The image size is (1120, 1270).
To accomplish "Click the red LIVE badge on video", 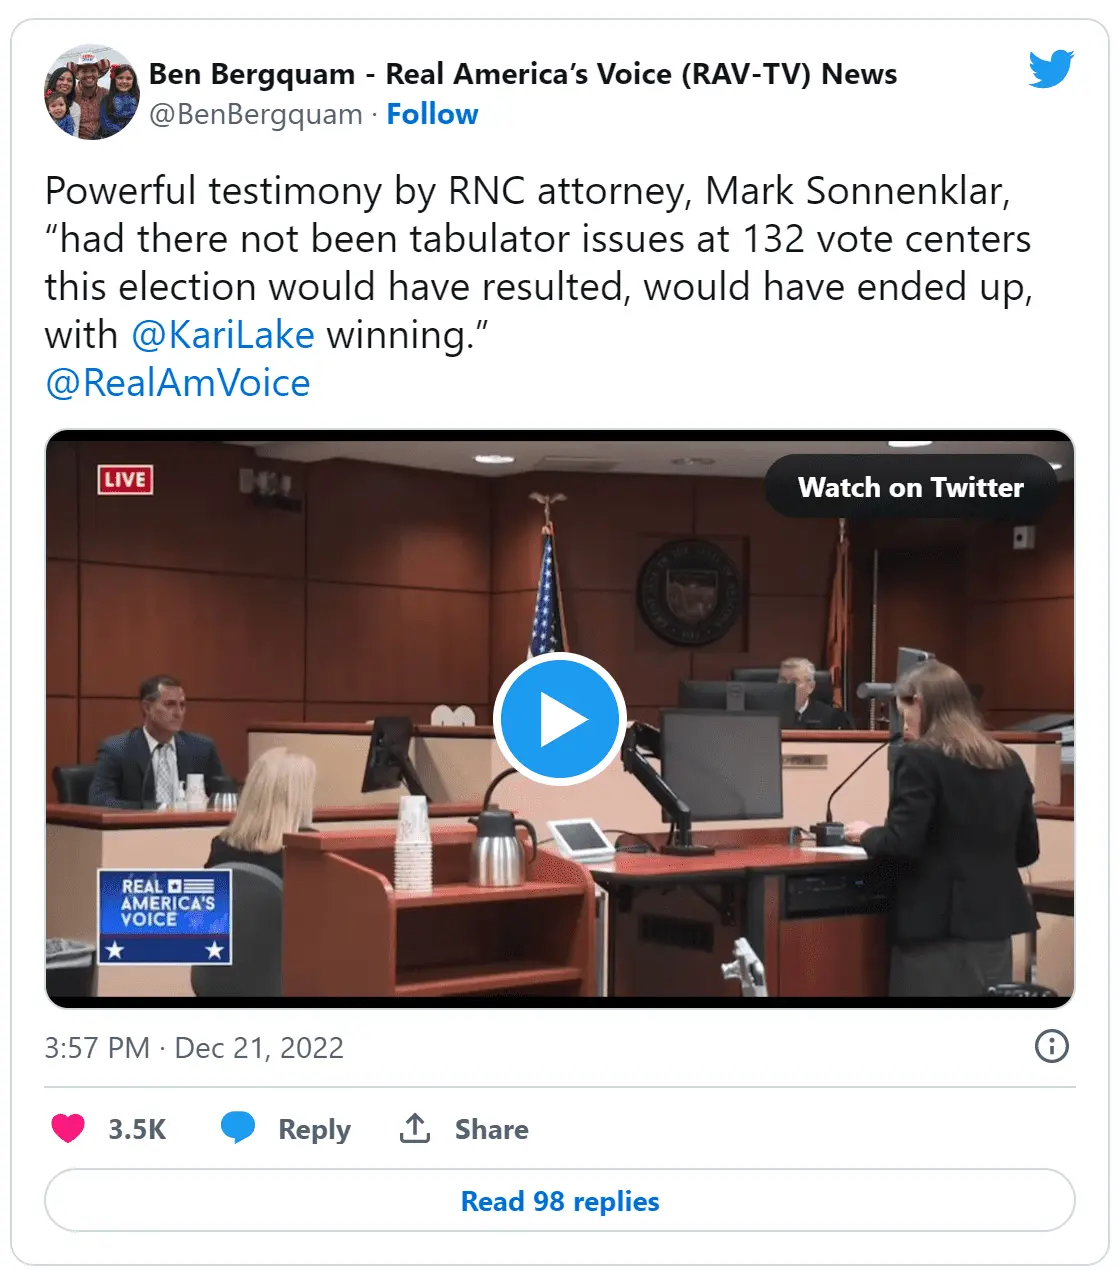I will pyautogui.click(x=125, y=480).
